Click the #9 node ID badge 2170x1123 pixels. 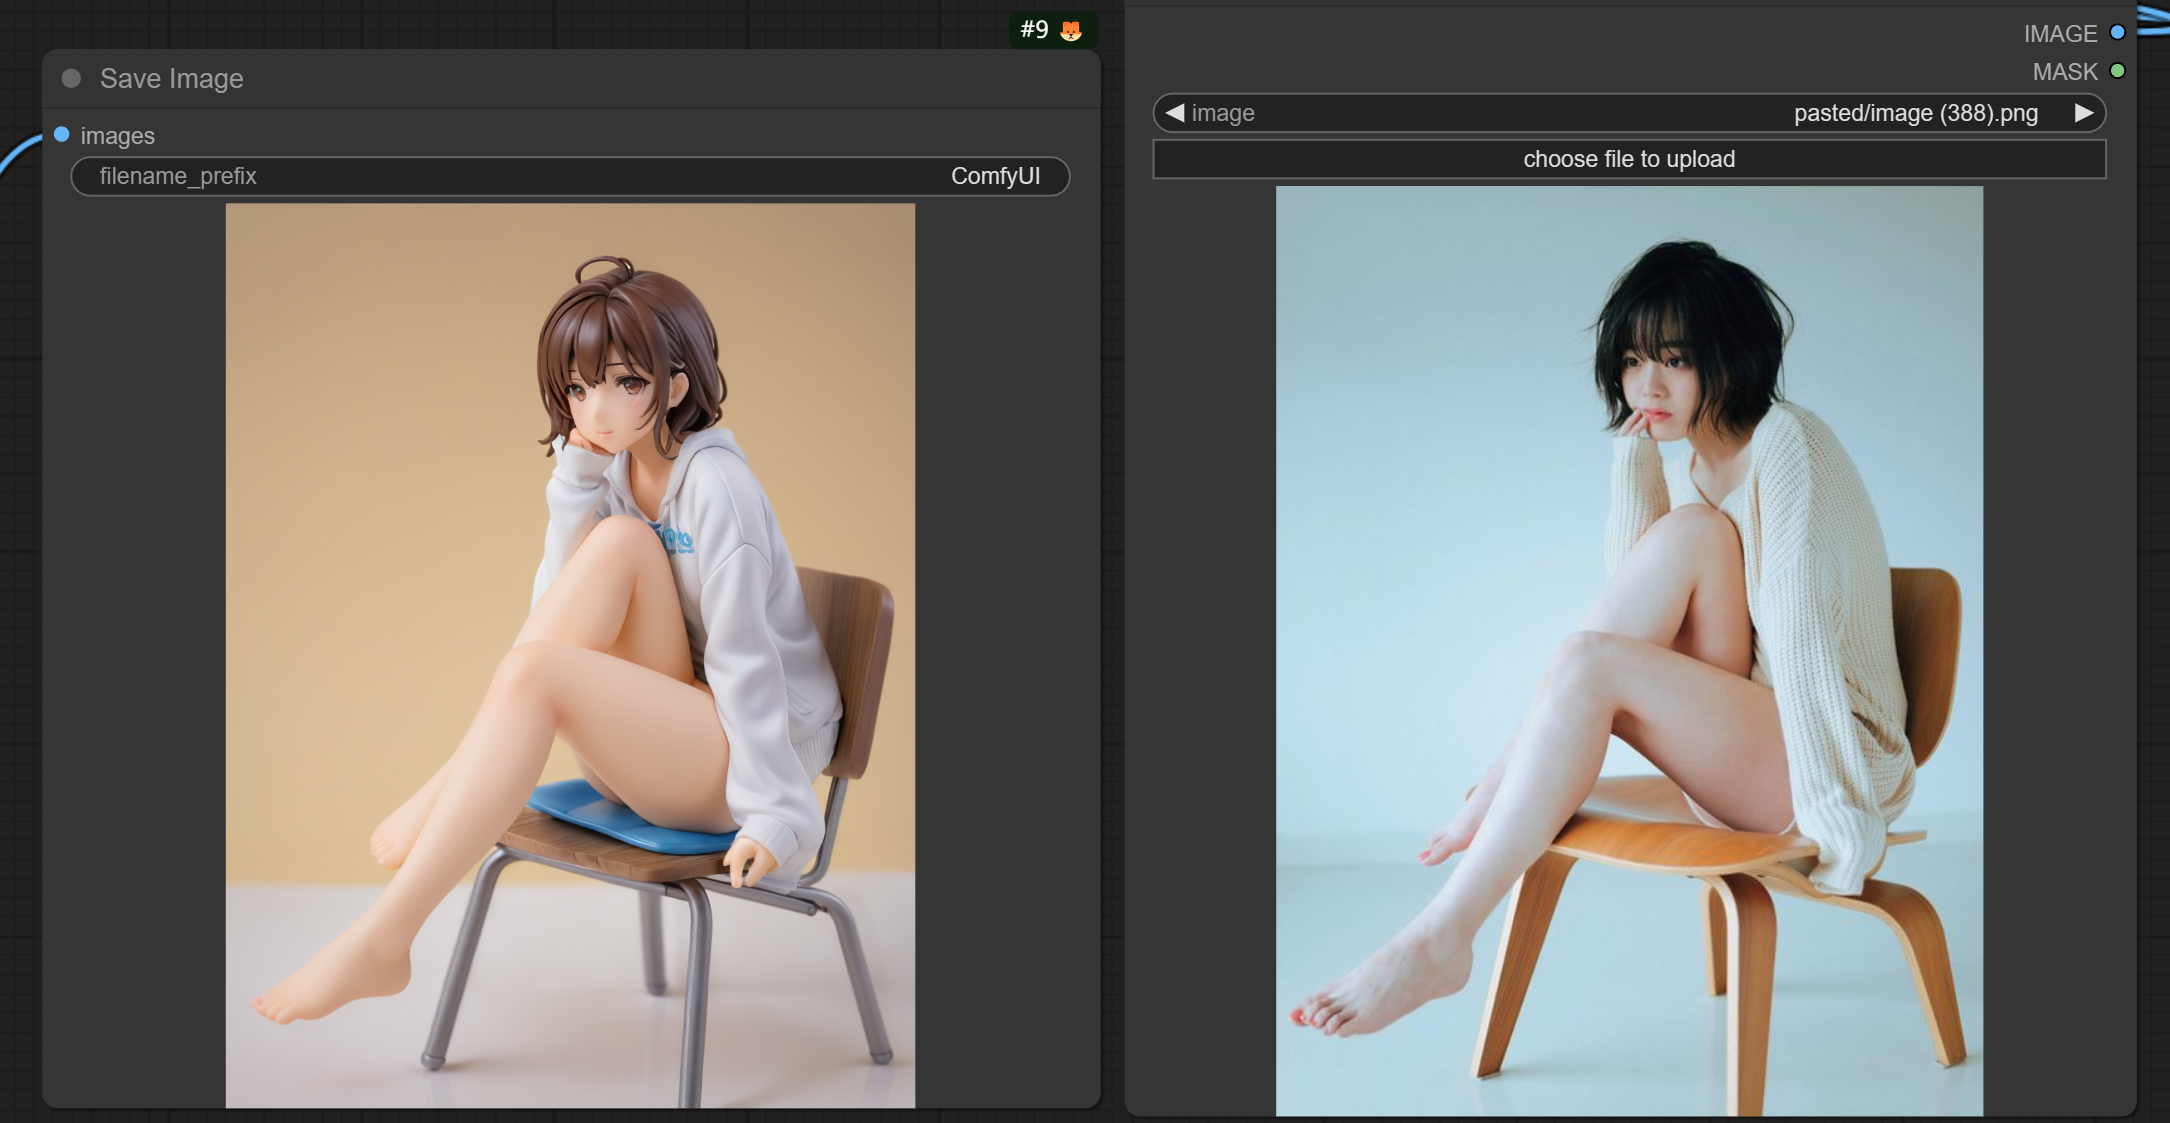[1034, 30]
